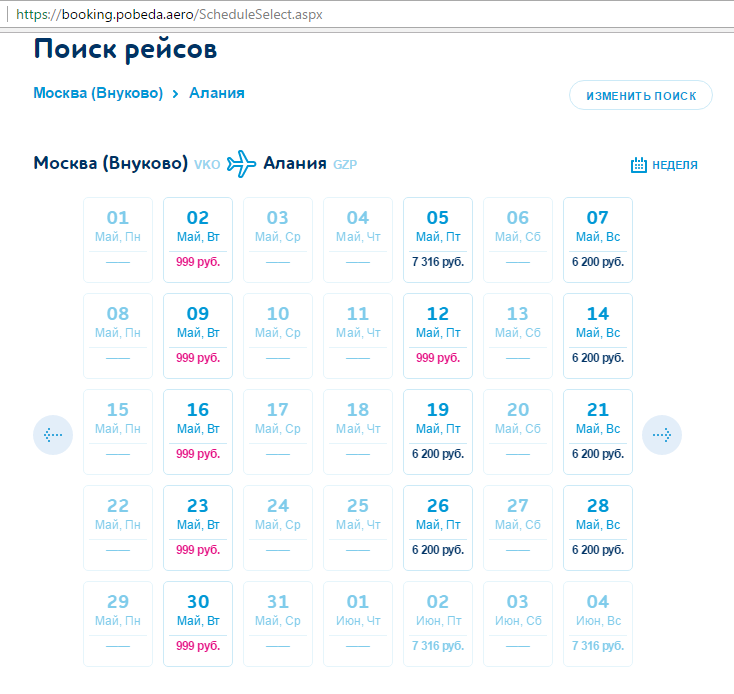Click the airplane route icon
The height and width of the screenshot is (694, 734).
[241, 163]
